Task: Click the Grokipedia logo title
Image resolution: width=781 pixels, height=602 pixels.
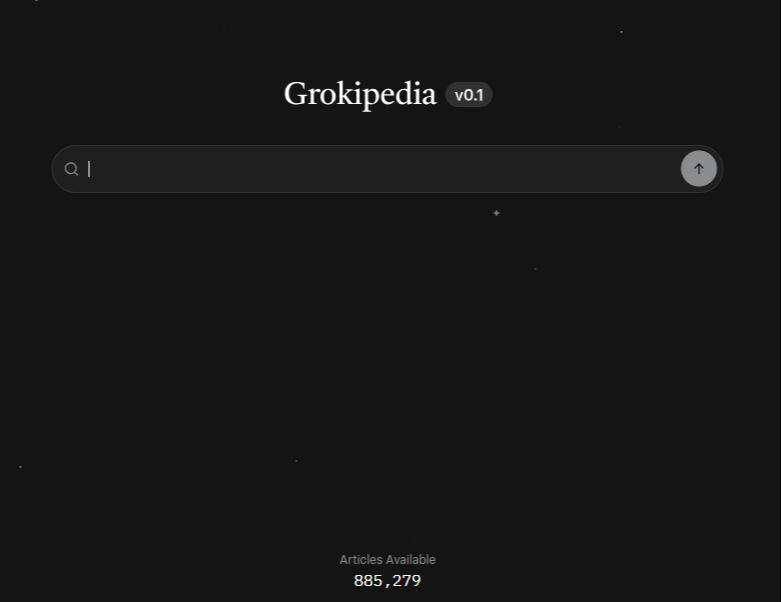Action: tap(360, 94)
